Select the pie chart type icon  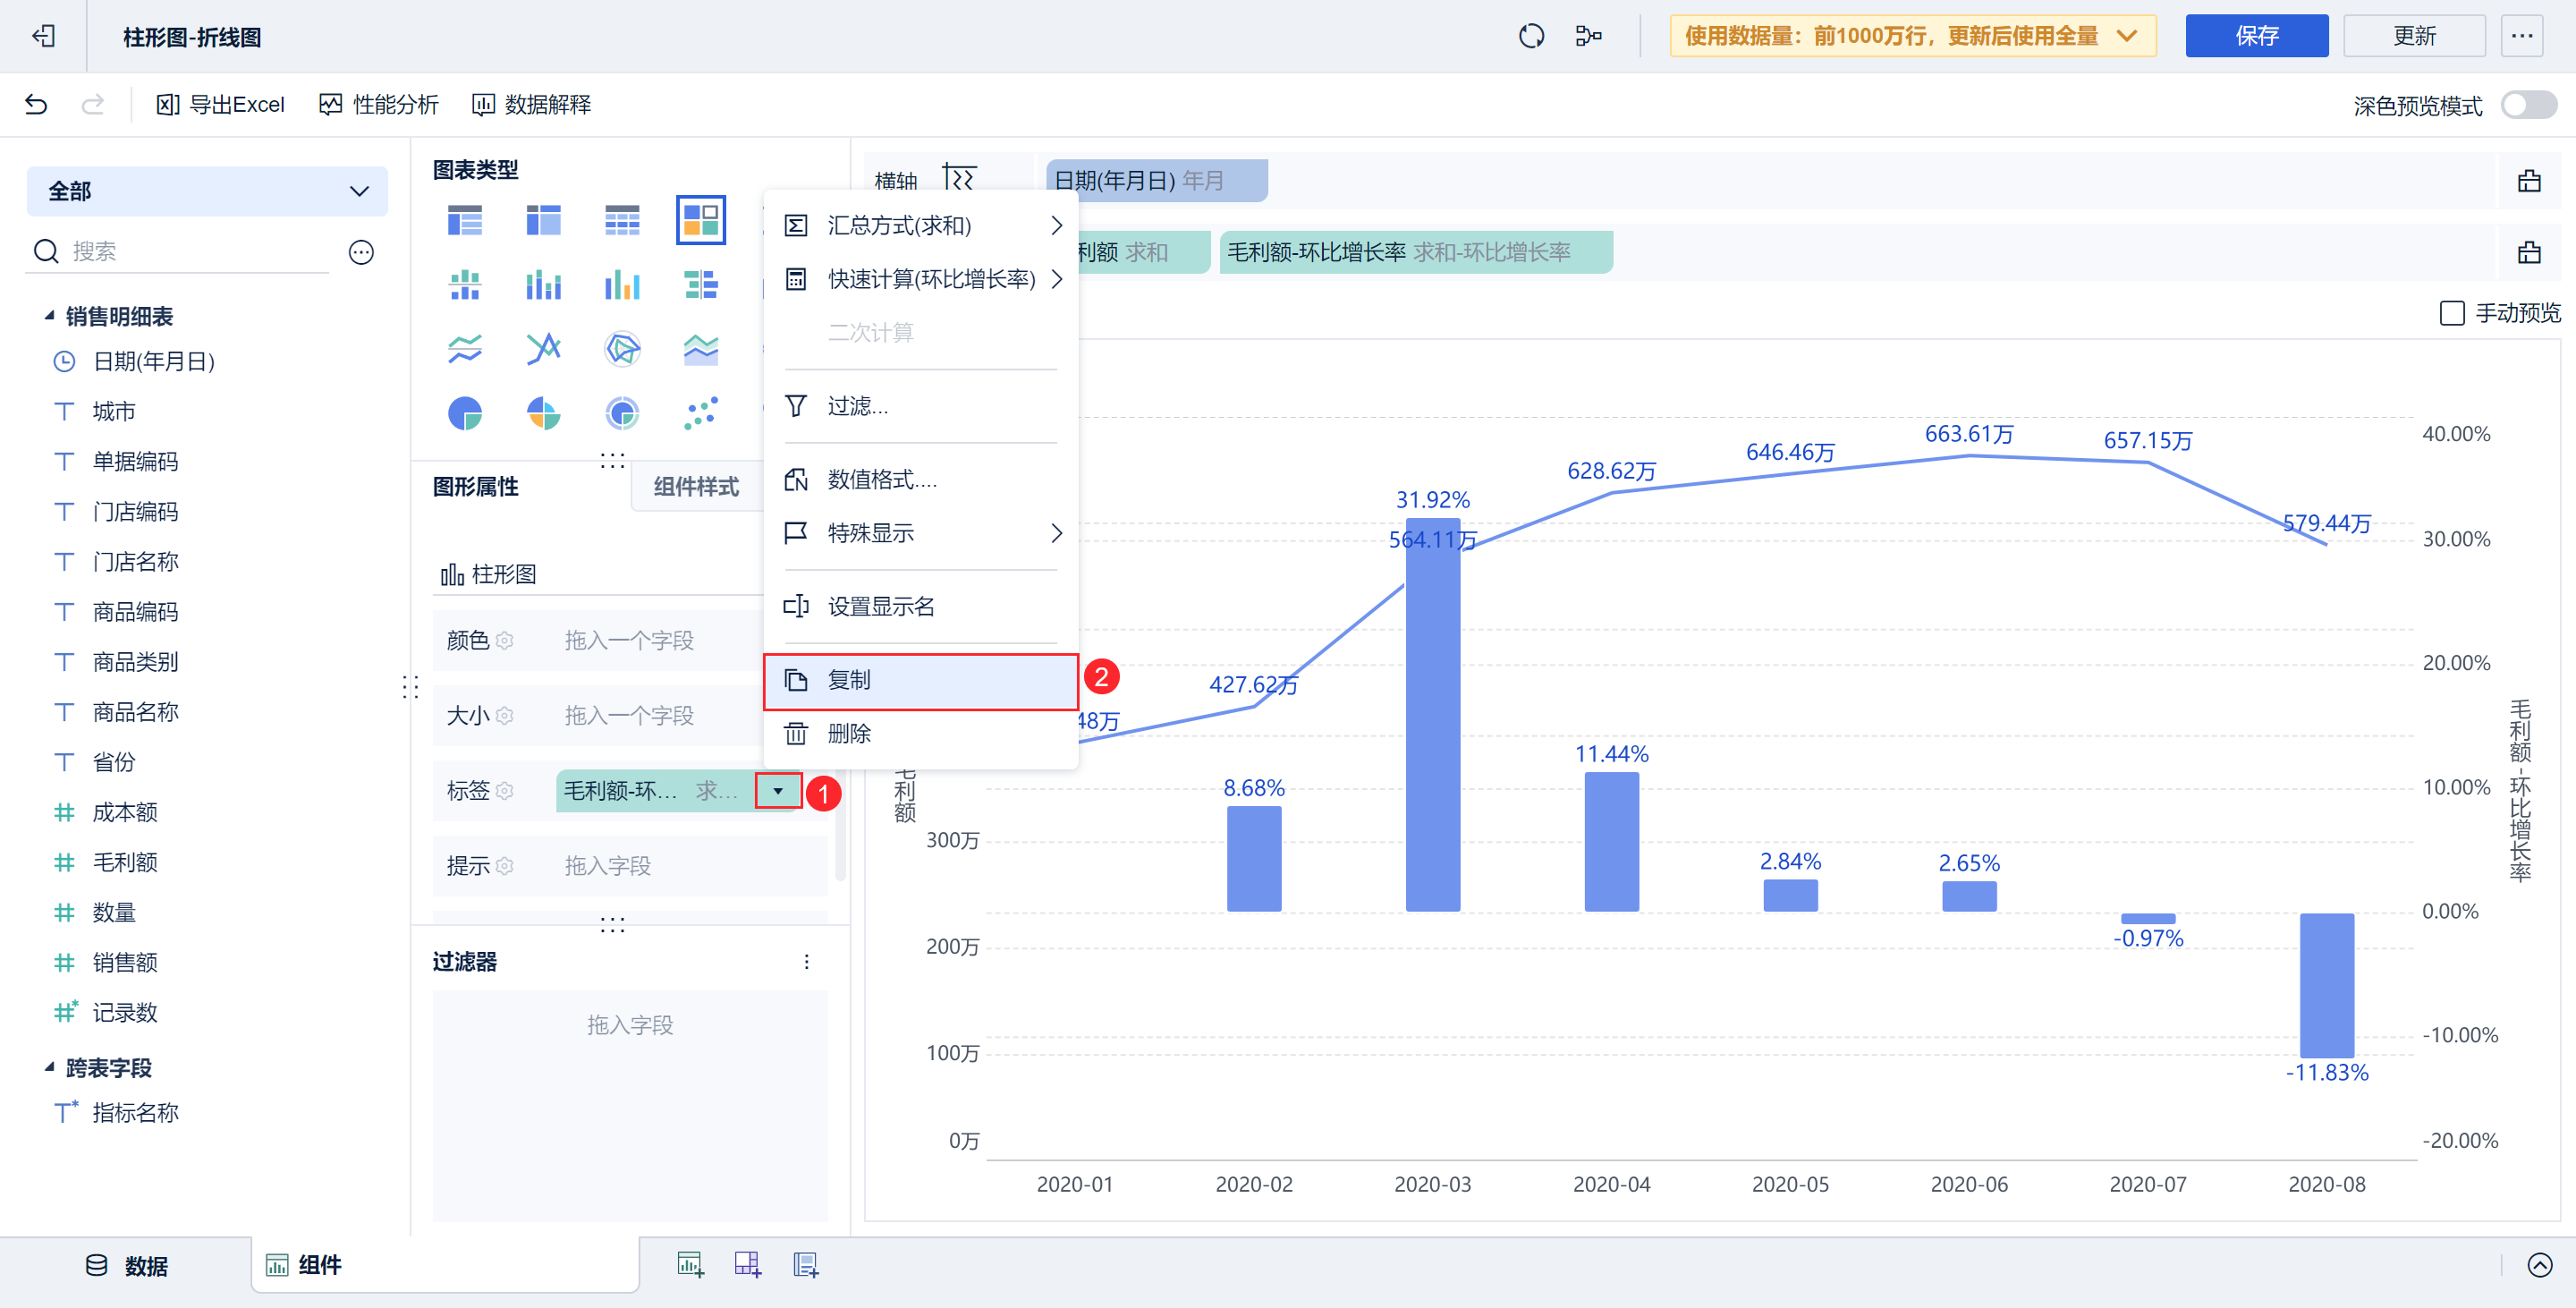click(465, 412)
